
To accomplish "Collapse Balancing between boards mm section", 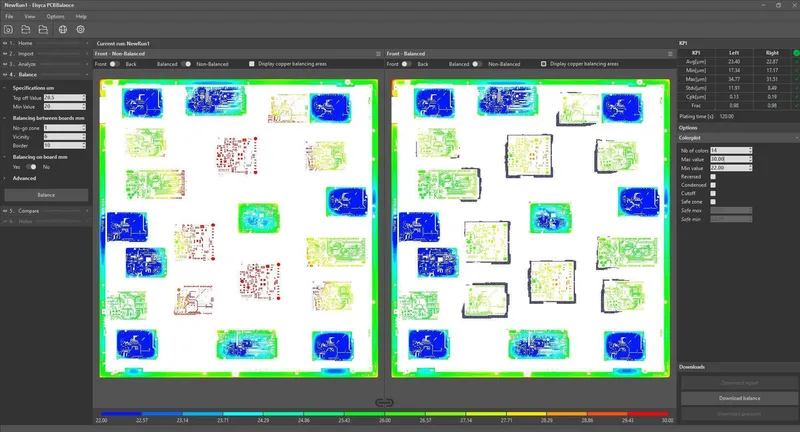I will [5, 118].
